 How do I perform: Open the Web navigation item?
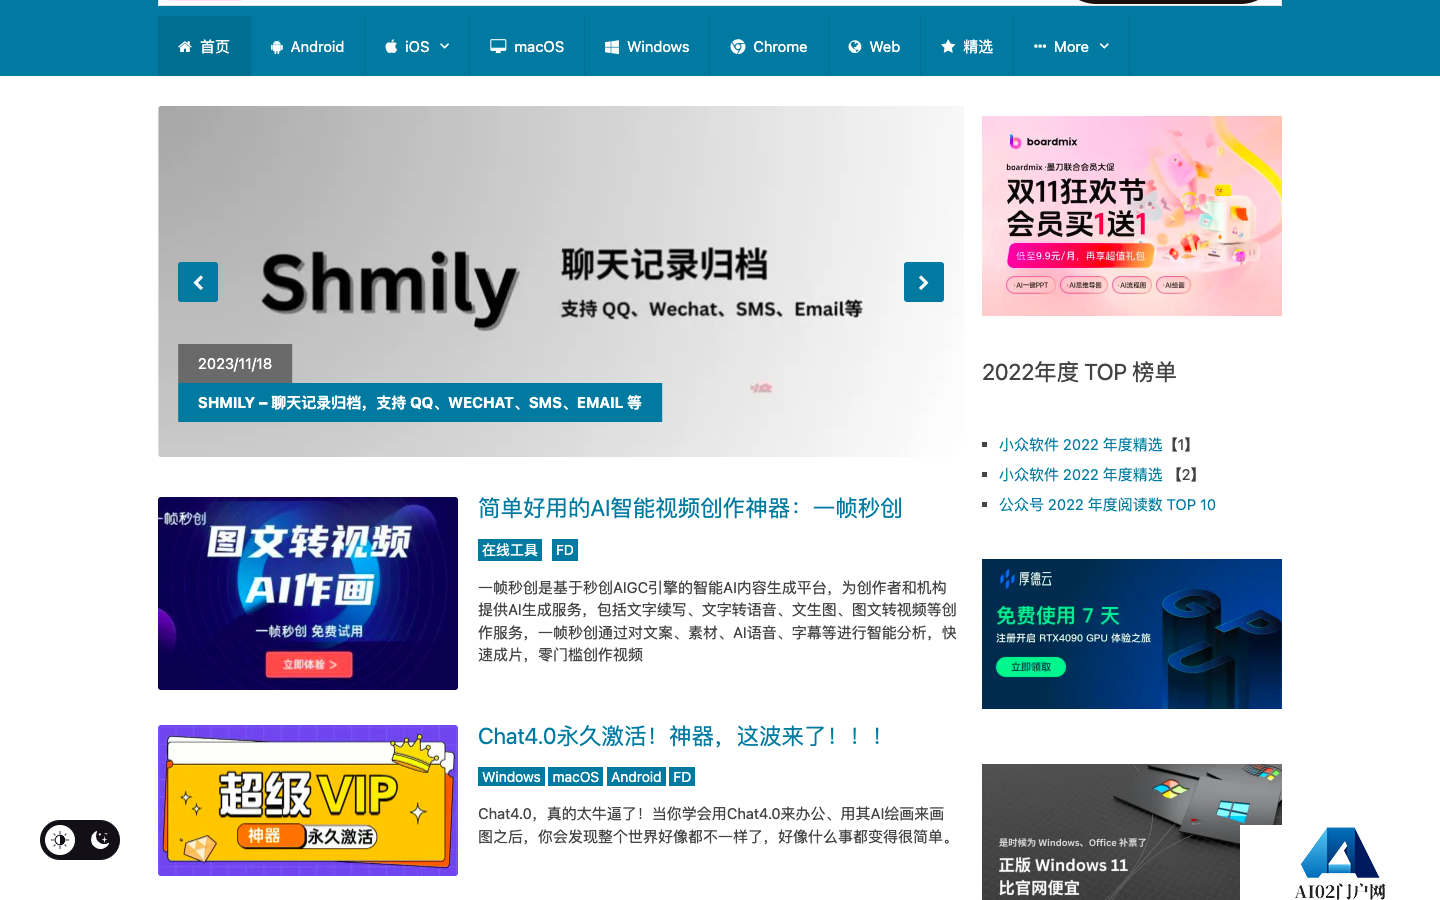point(874,47)
